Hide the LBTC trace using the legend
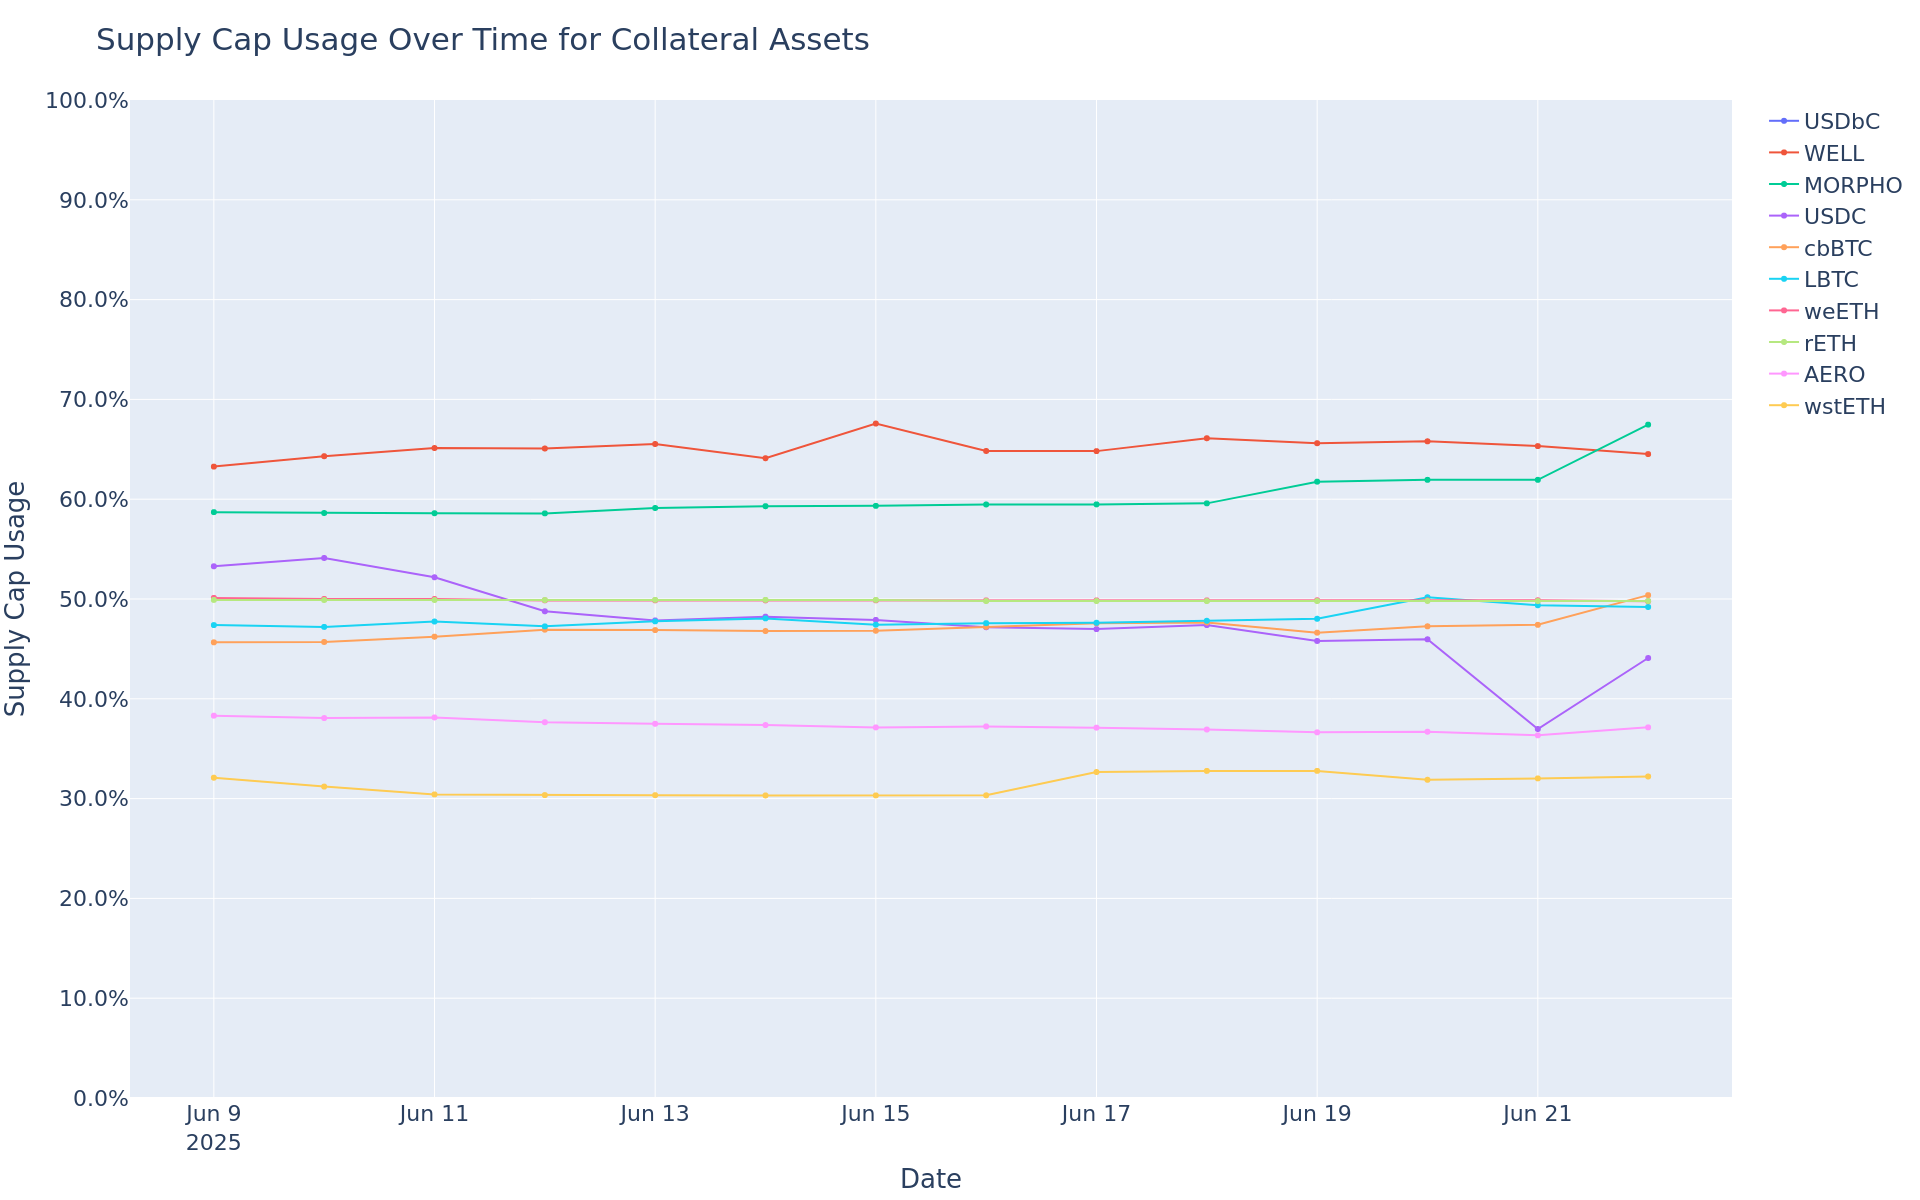 tap(1831, 280)
